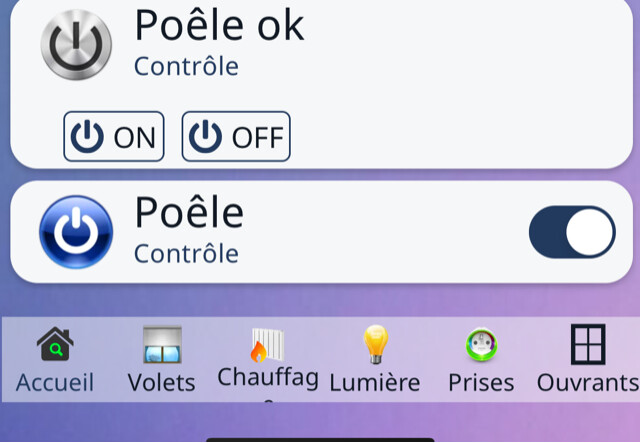This screenshot has height=443, width=641.
Task: Open the Volets tab label
Action: (162, 382)
